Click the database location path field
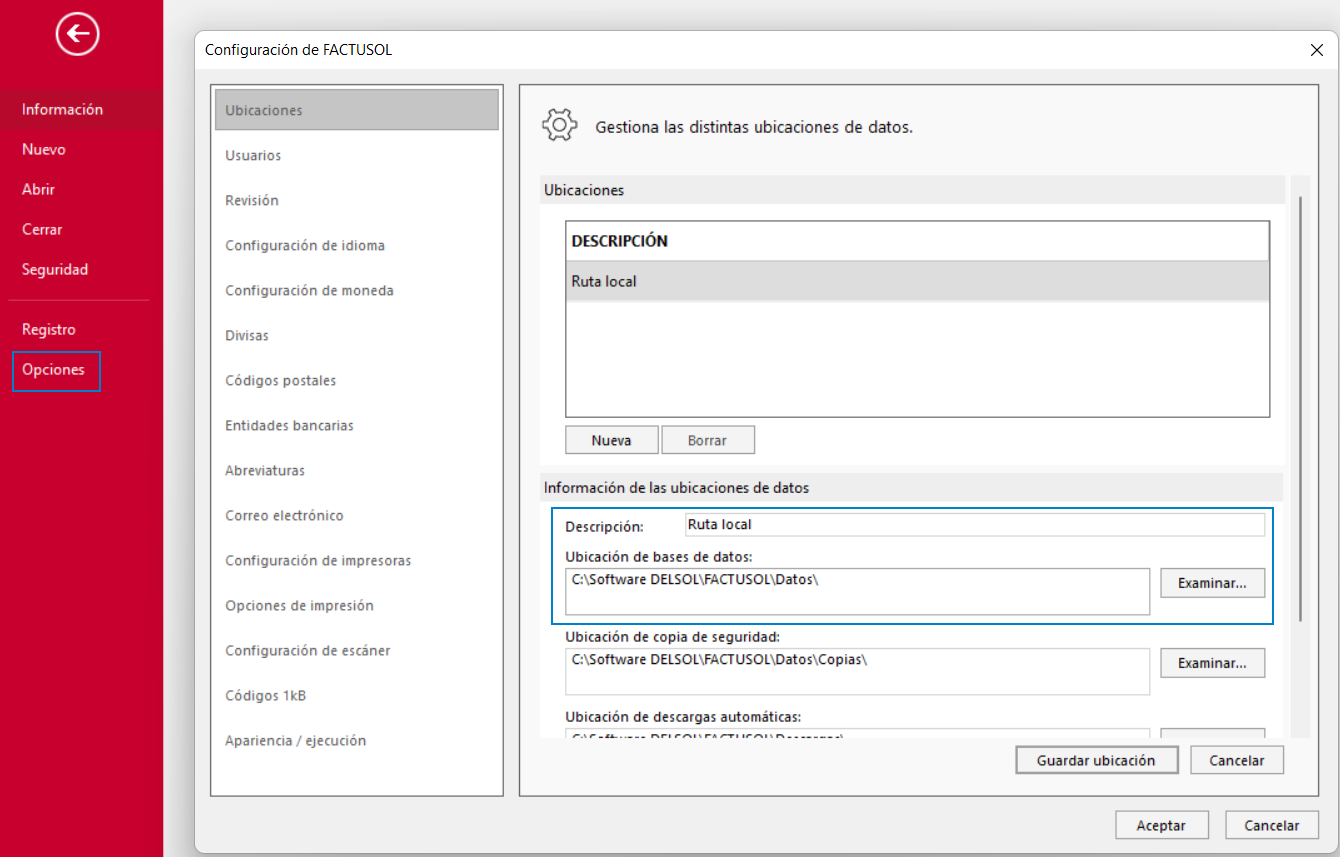1340x857 pixels. click(x=857, y=591)
